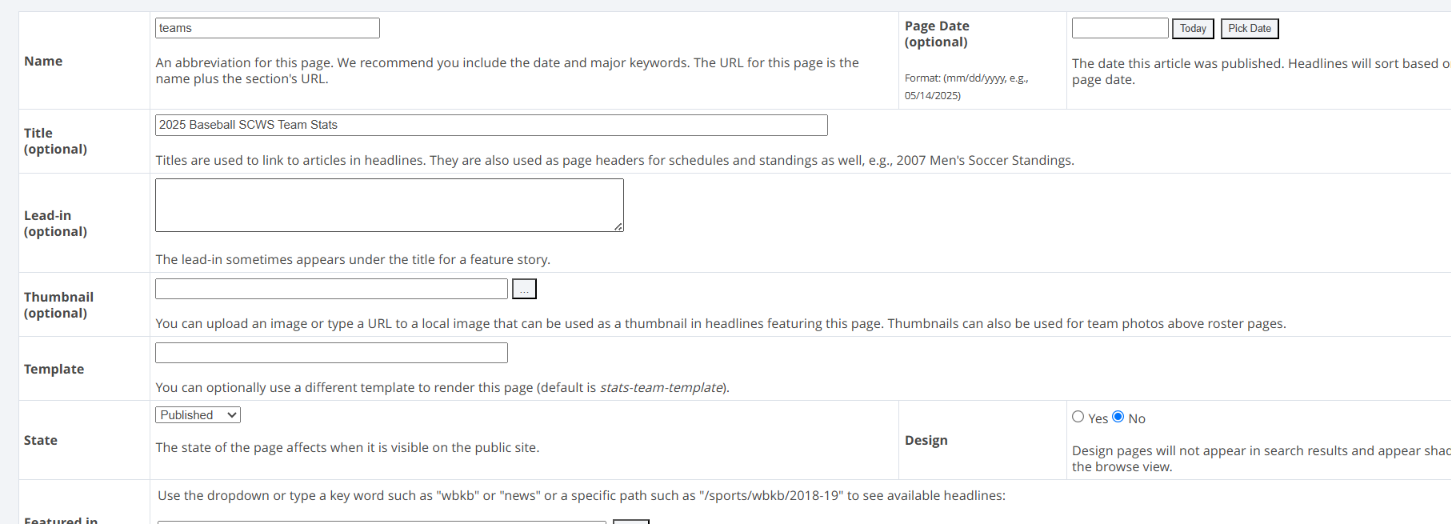Select the Design "No" radio button

tap(1118, 417)
